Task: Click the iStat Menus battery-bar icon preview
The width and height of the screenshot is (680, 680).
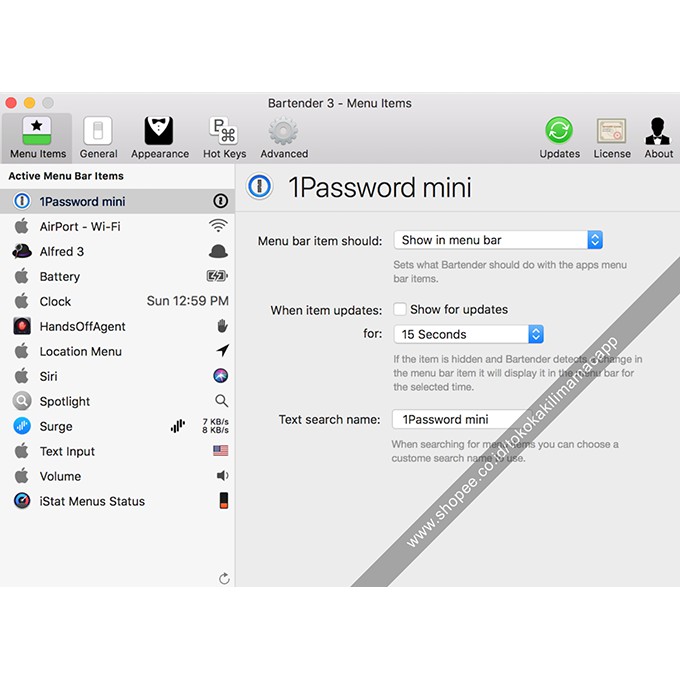Action: 224,500
